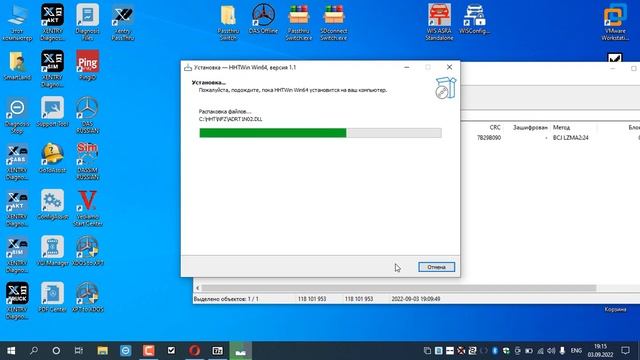Viewport: 640px width, 360px height.
Task: Click 'Выделено объектов: 1 / 1' status text
Action: pos(226,299)
